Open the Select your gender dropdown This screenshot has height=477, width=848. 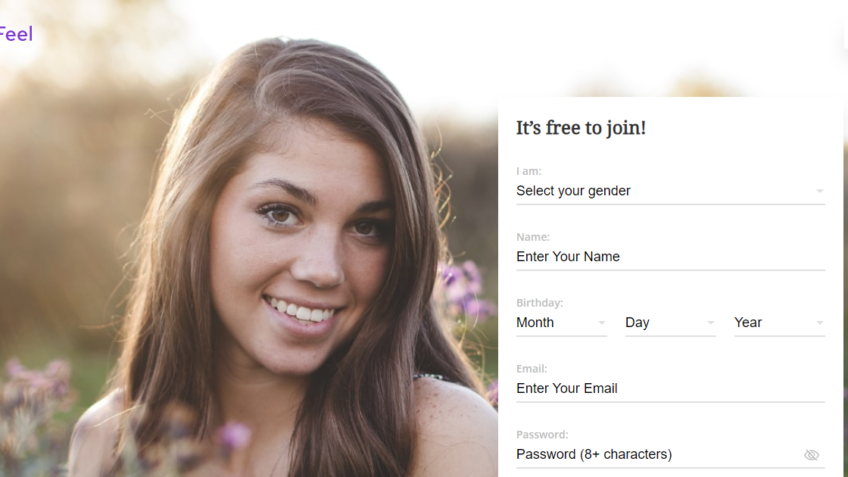coord(671,191)
